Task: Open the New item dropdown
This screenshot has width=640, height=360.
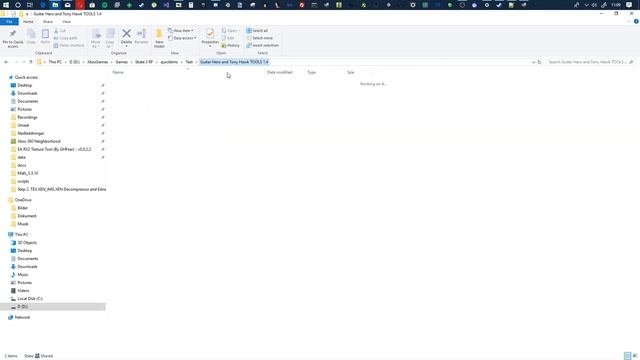Action: click(181, 31)
